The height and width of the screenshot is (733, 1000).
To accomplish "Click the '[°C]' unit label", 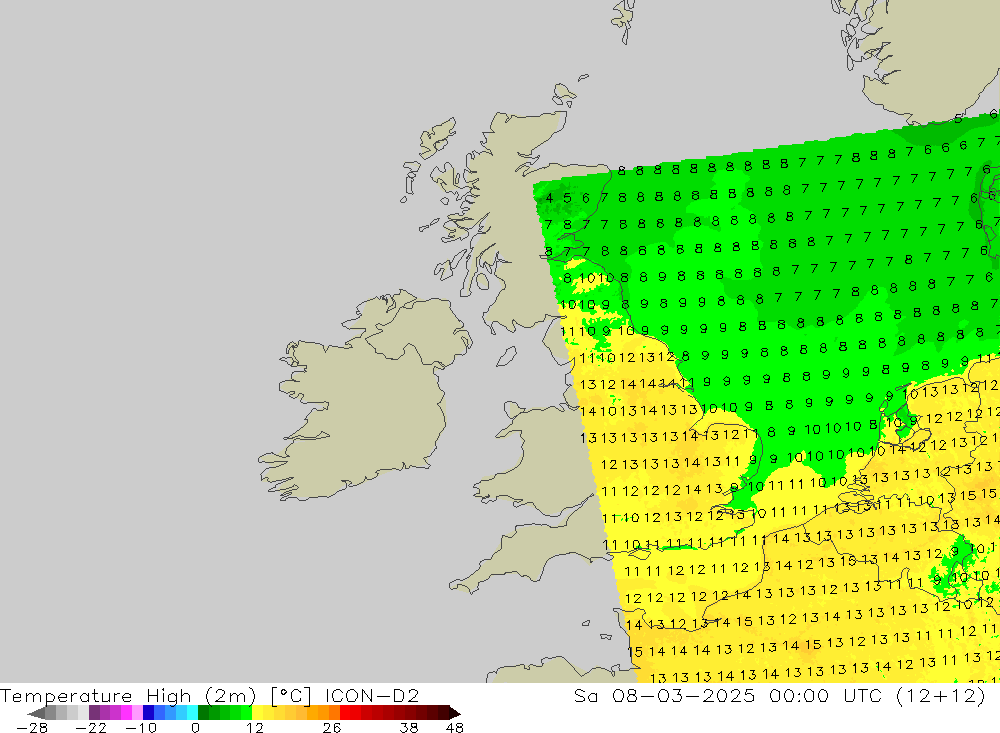I will pyautogui.click(x=290, y=695).
